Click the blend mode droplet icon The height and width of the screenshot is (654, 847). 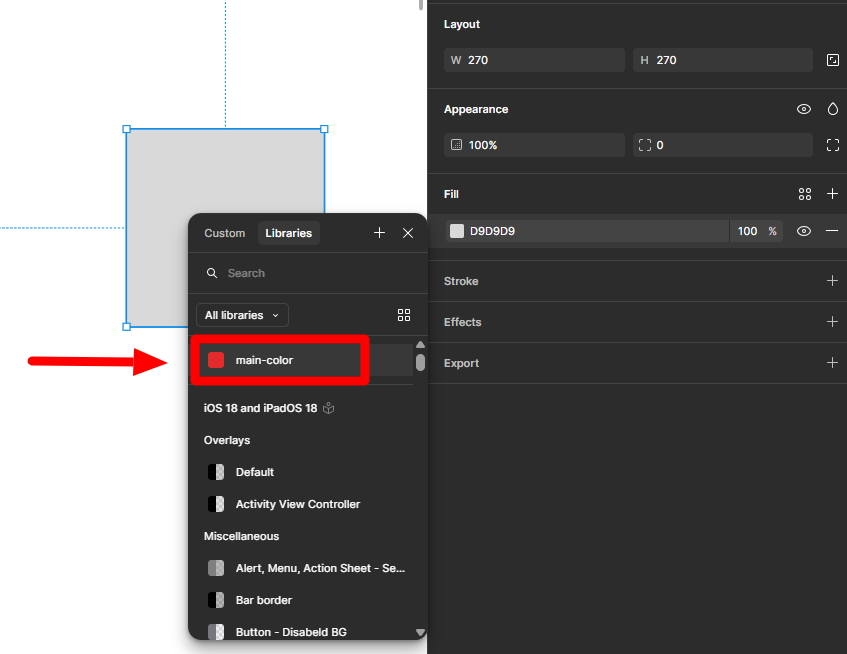(x=832, y=109)
